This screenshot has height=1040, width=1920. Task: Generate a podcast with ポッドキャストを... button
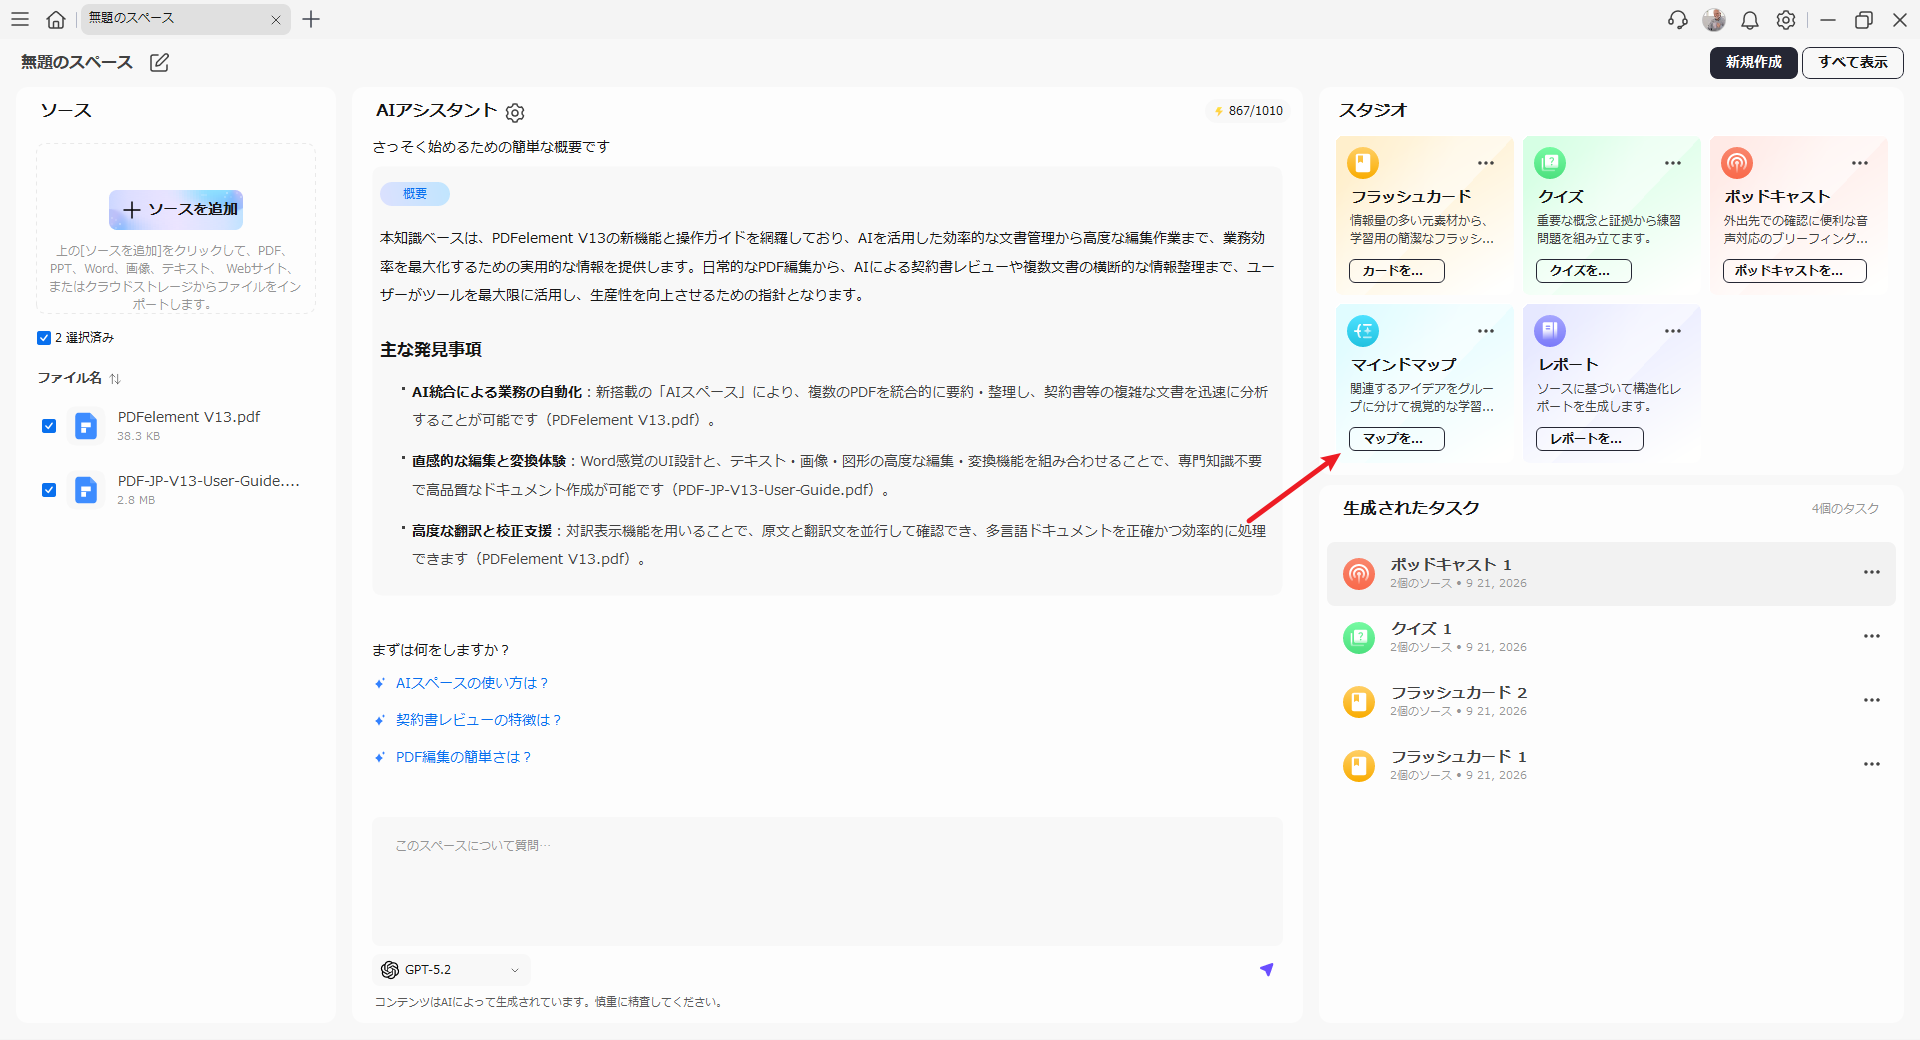coord(1794,271)
